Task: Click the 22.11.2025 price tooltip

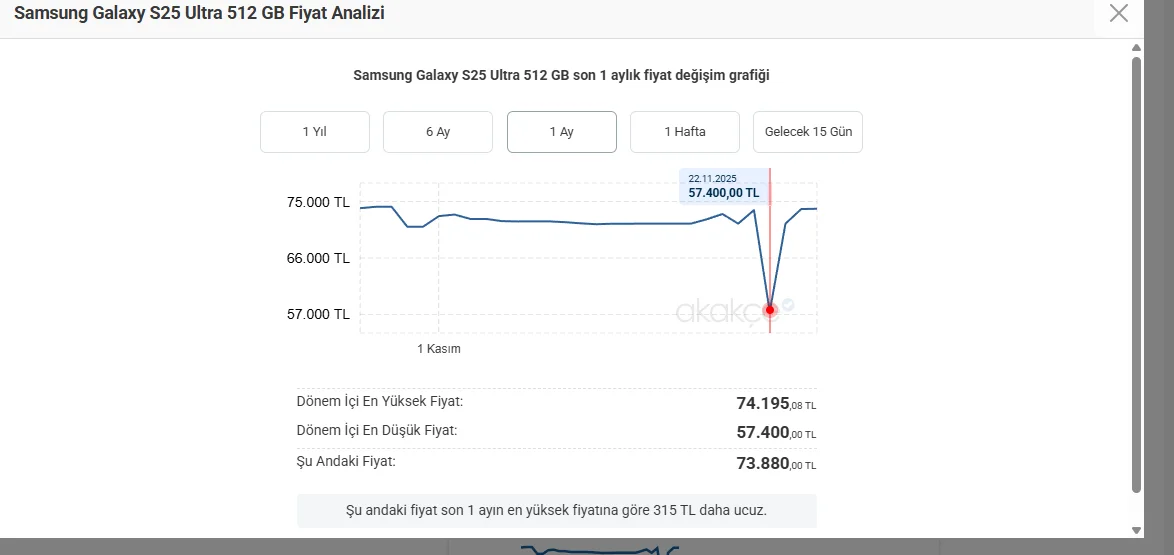Action: (724, 186)
